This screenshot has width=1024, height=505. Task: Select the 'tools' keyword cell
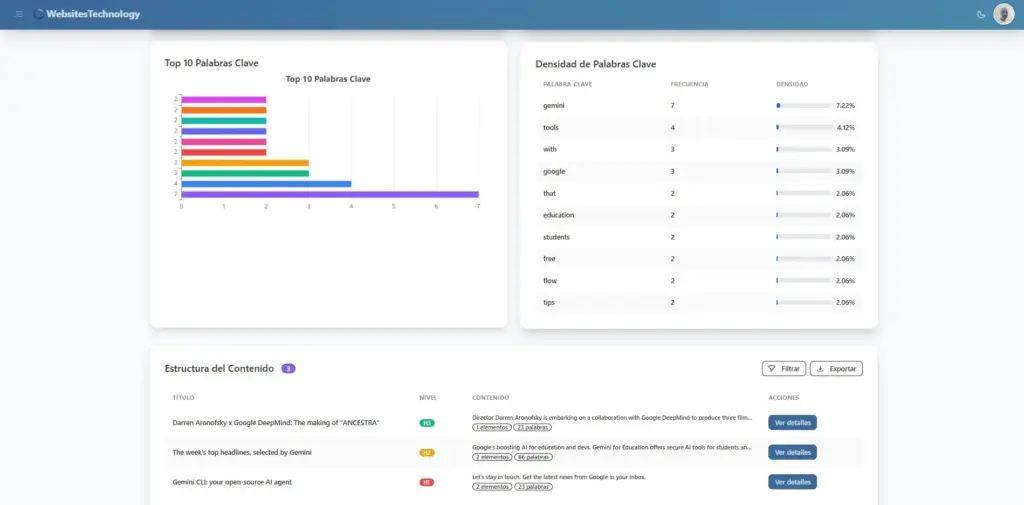tap(551, 127)
